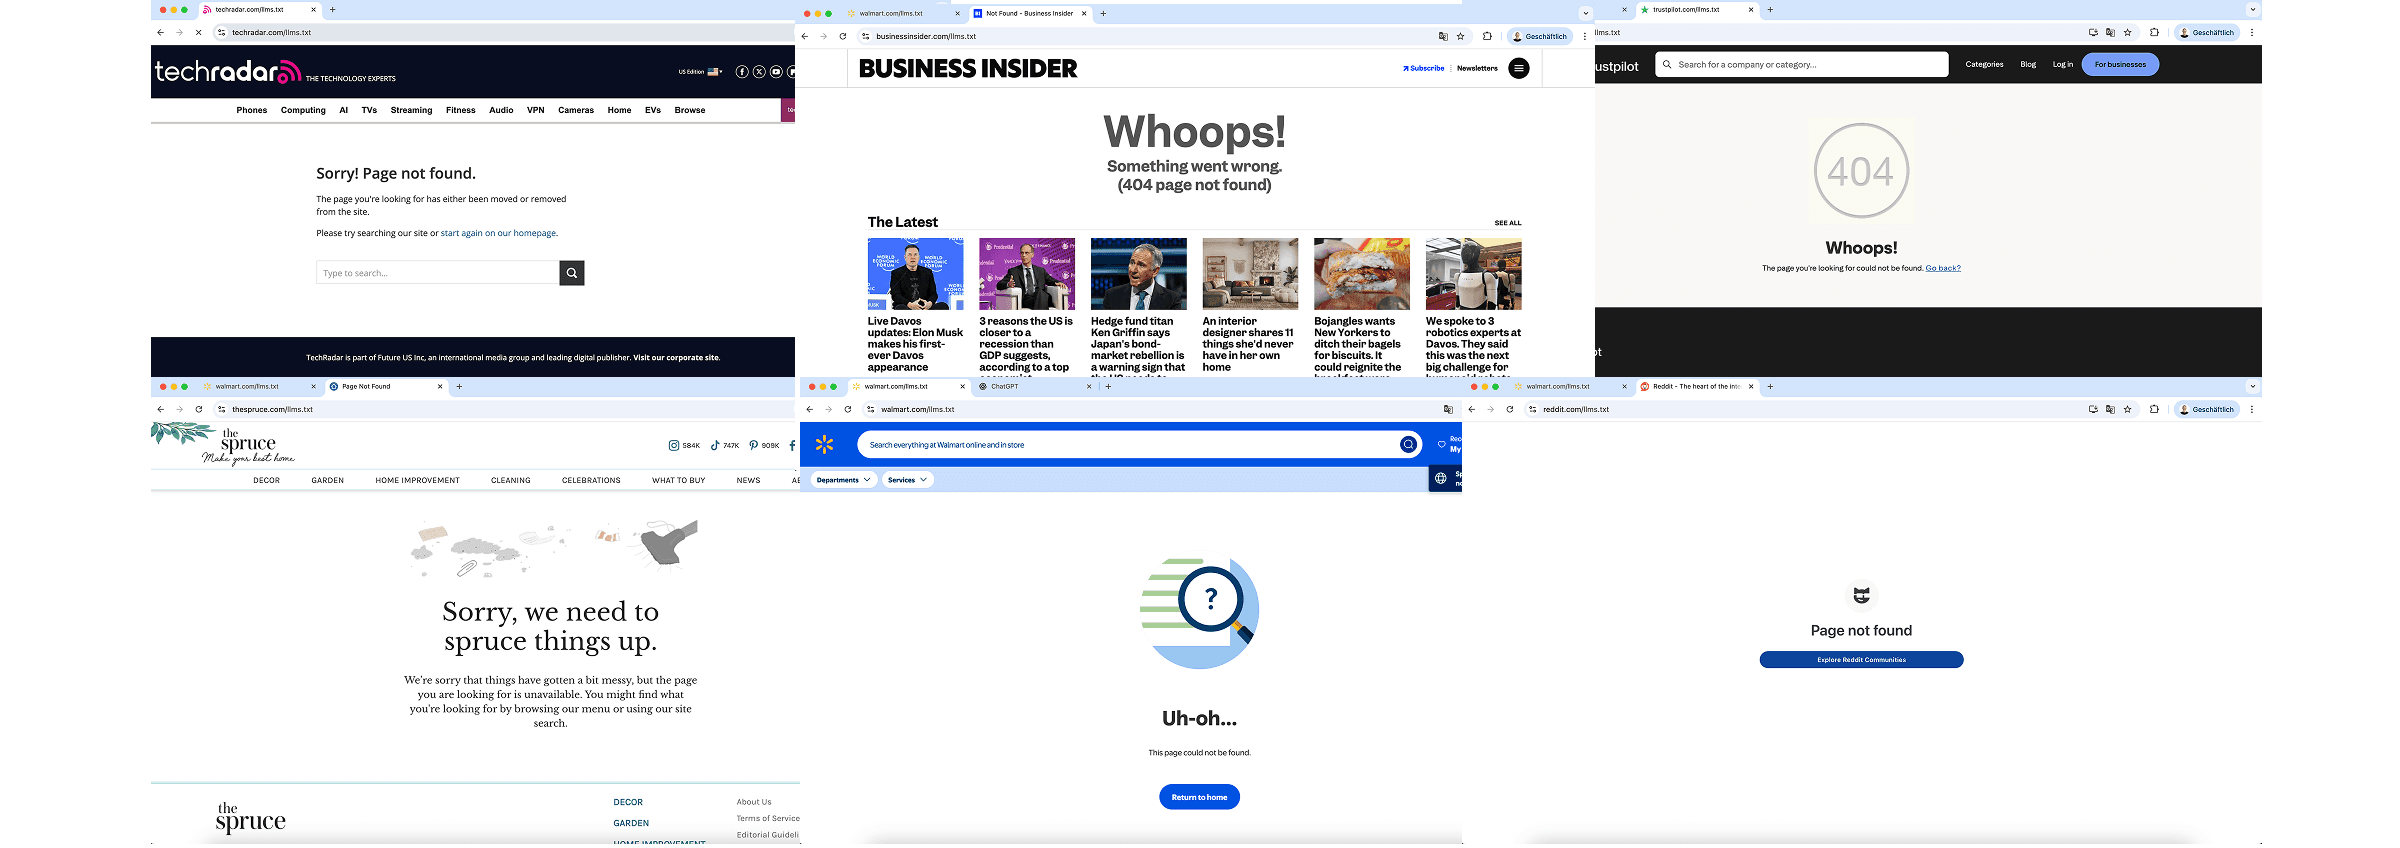Screen dimensions: 2400x848
Task: Open extensions puzzle icon in Reddit window
Action: 2154,409
